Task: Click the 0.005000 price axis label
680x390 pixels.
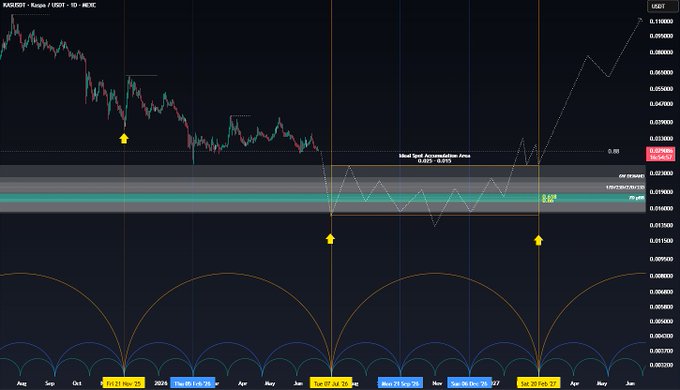Action: click(661, 321)
